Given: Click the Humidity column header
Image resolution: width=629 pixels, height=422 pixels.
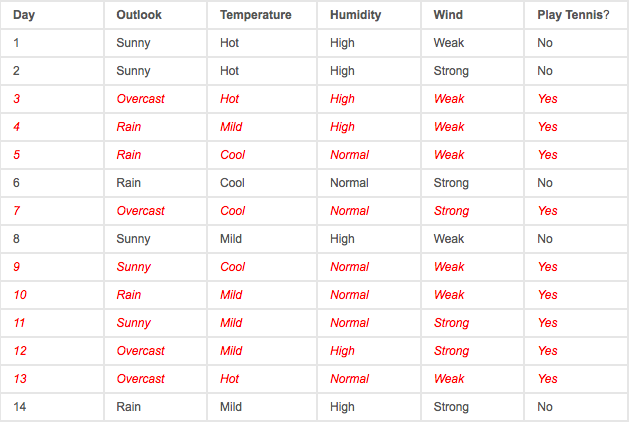Looking at the screenshot, I should click(369, 15).
